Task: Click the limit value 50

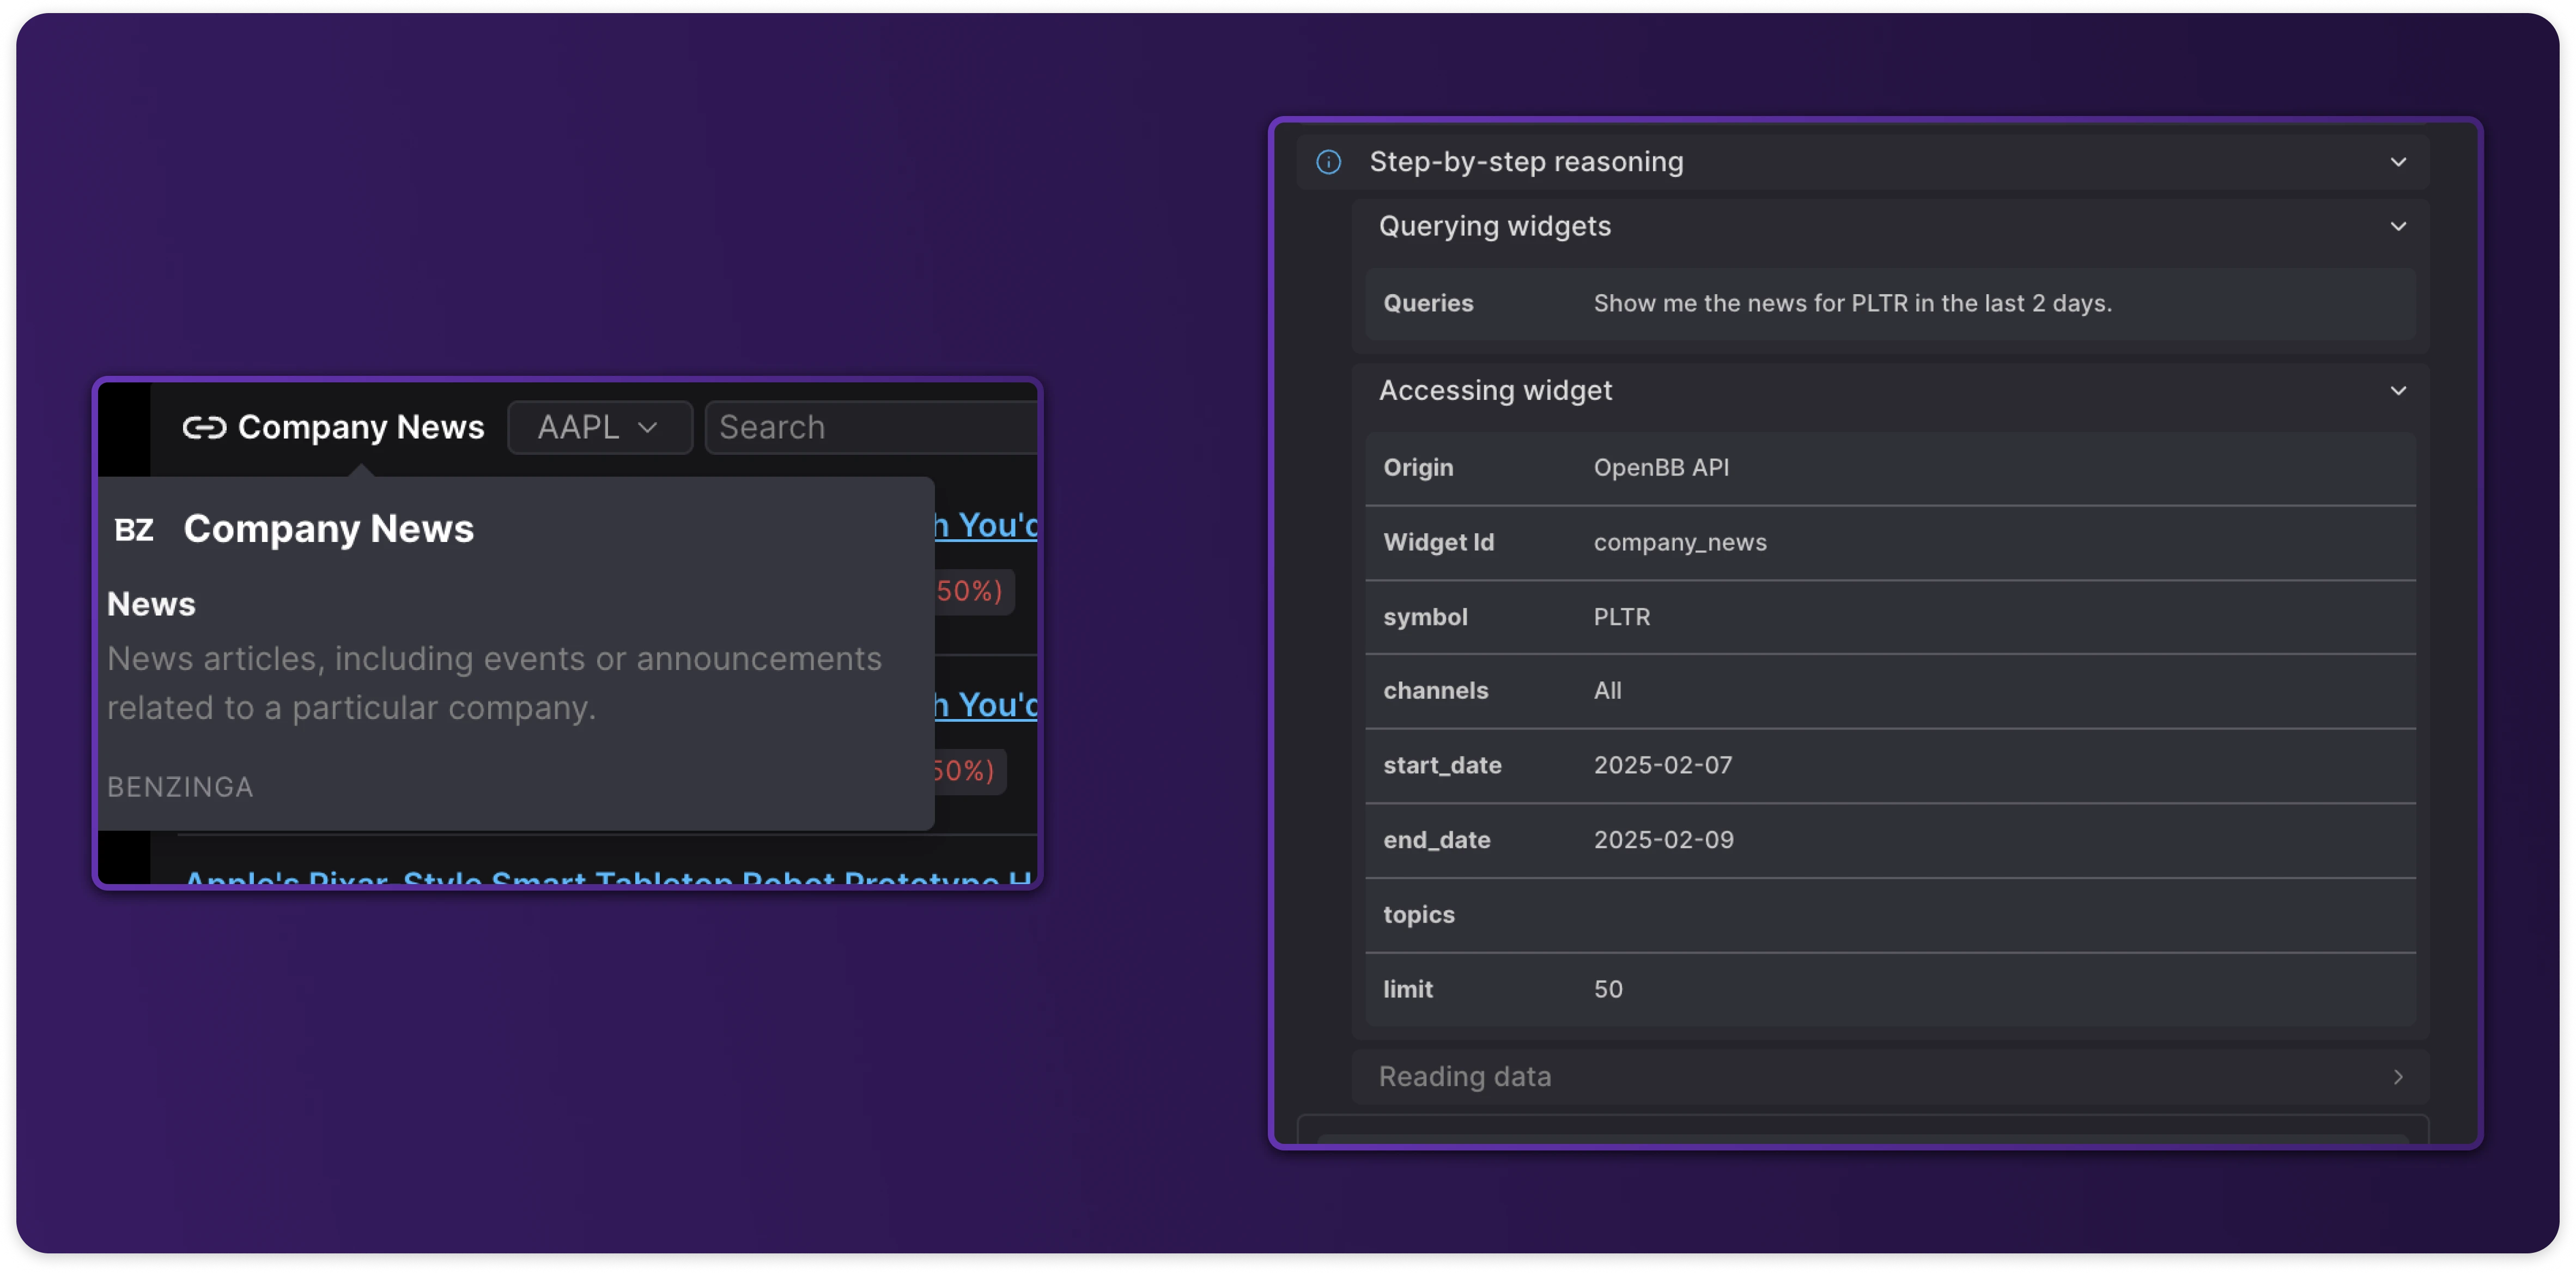Action: (x=1607, y=990)
